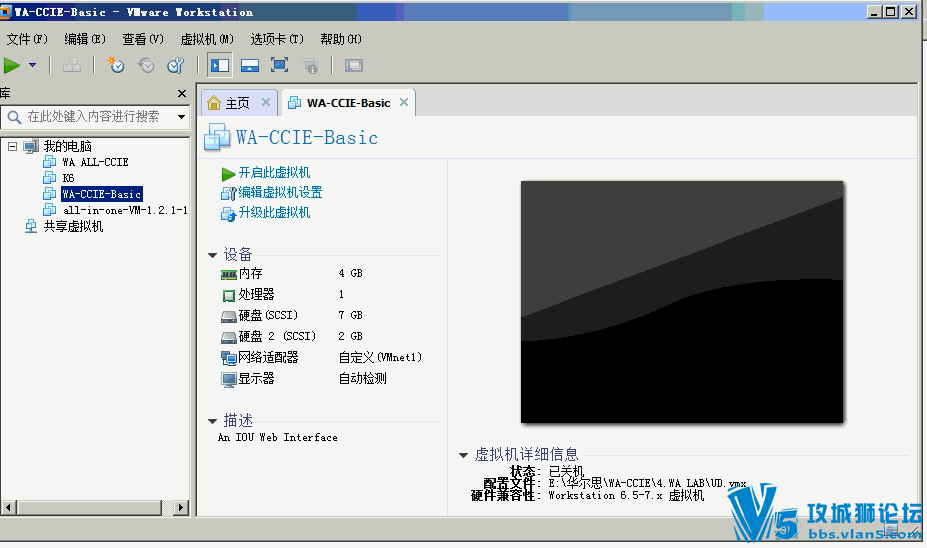Click 开启此虚拟机 link
Screen dimensions: 927x548
coord(274,173)
